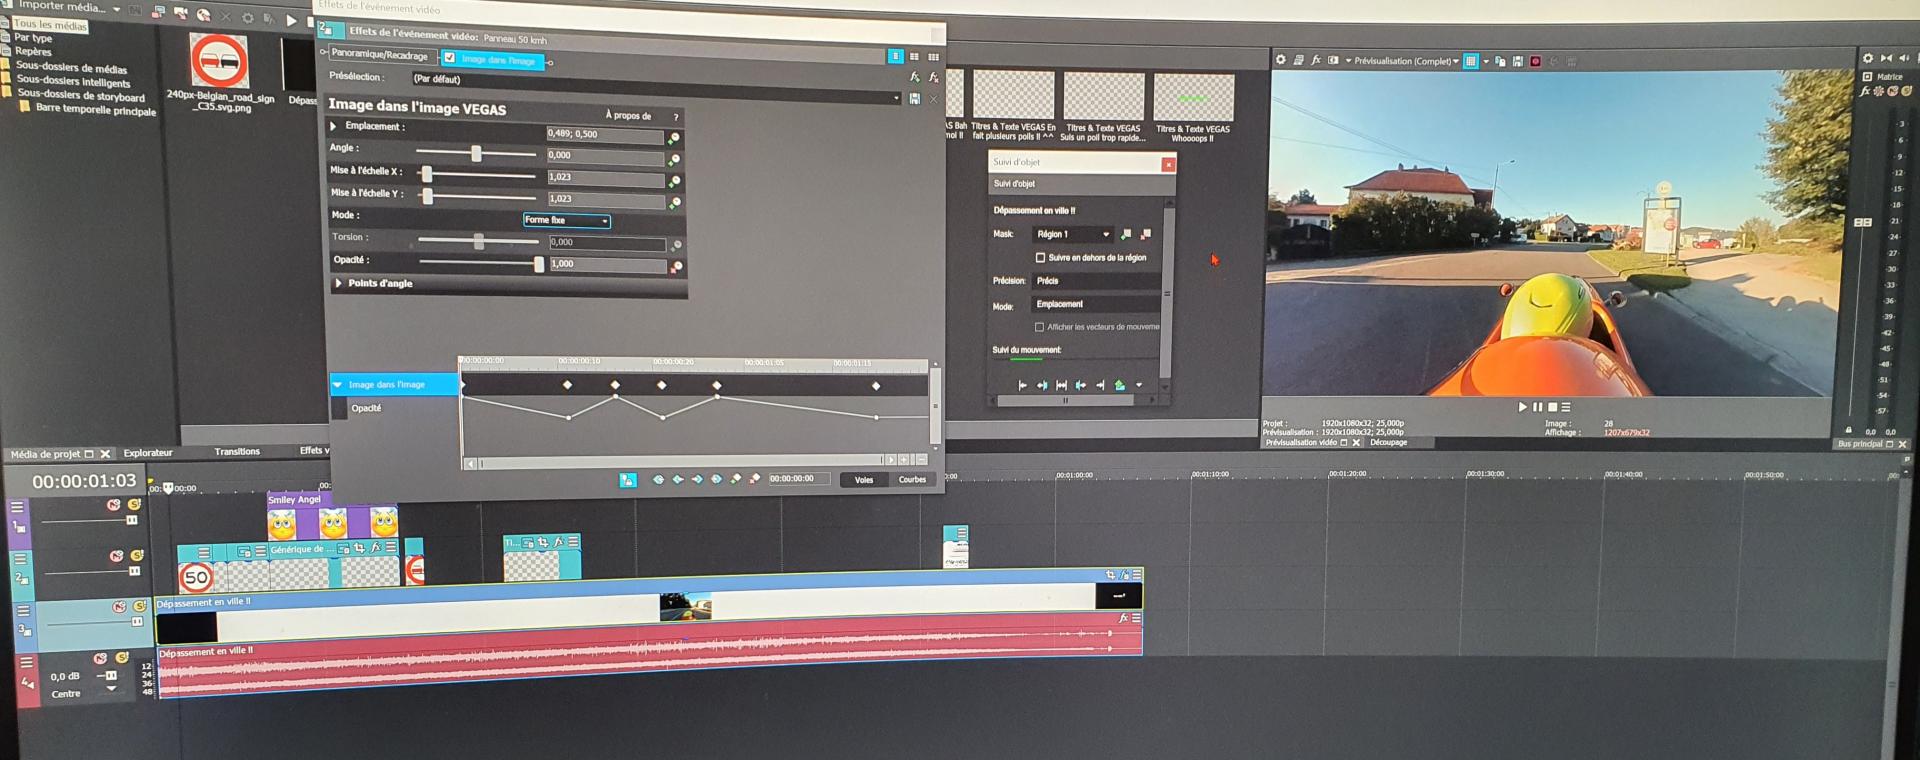Adjust the Angle slider handle
This screenshot has width=1920, height=760.
[x=476, y=153]
